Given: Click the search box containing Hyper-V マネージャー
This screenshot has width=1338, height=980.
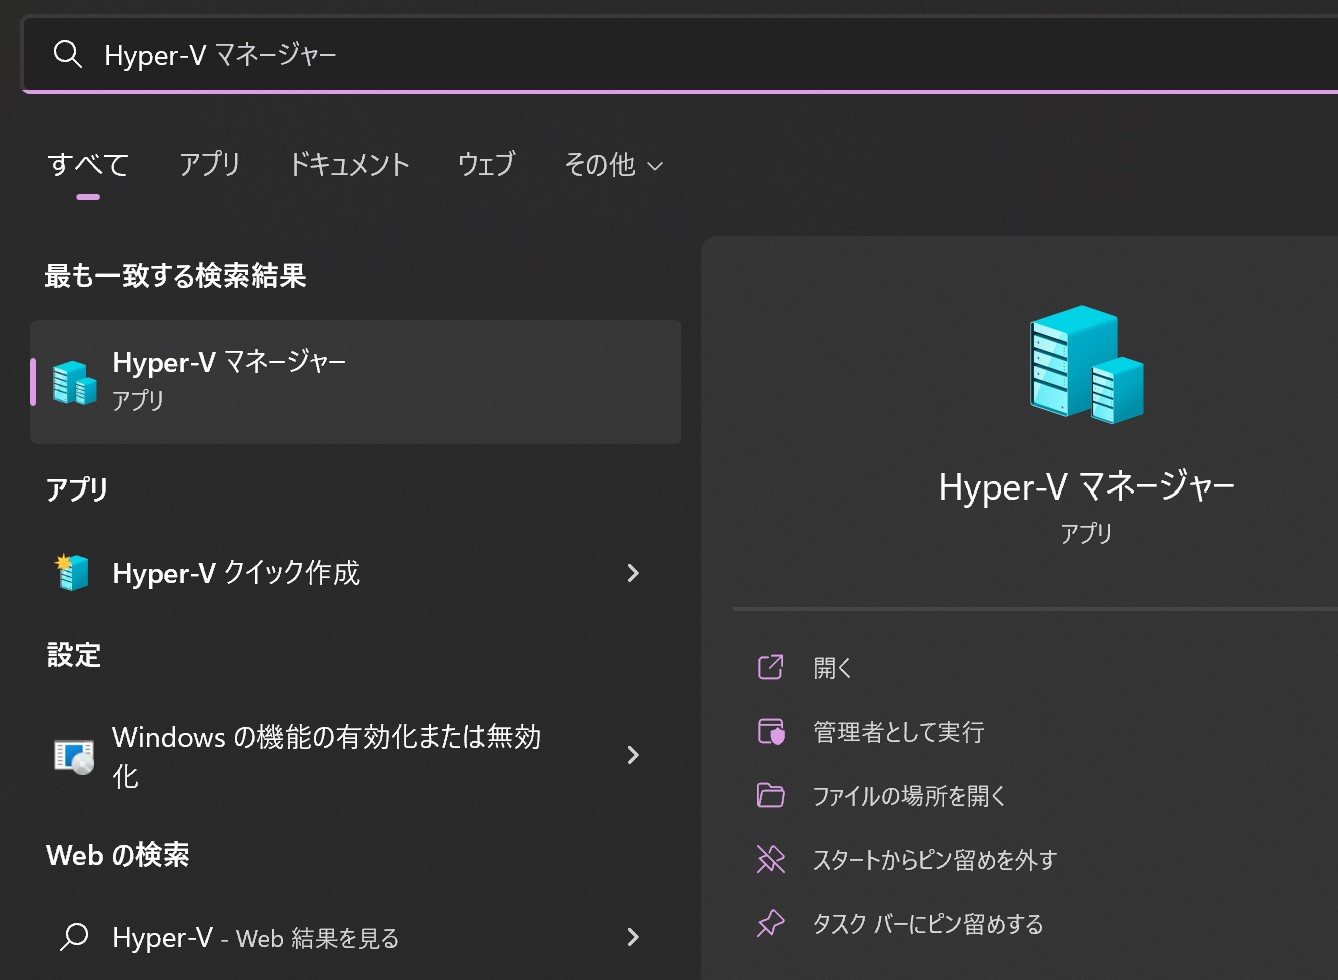Looking at the screenshot, I should click(680, 55).
